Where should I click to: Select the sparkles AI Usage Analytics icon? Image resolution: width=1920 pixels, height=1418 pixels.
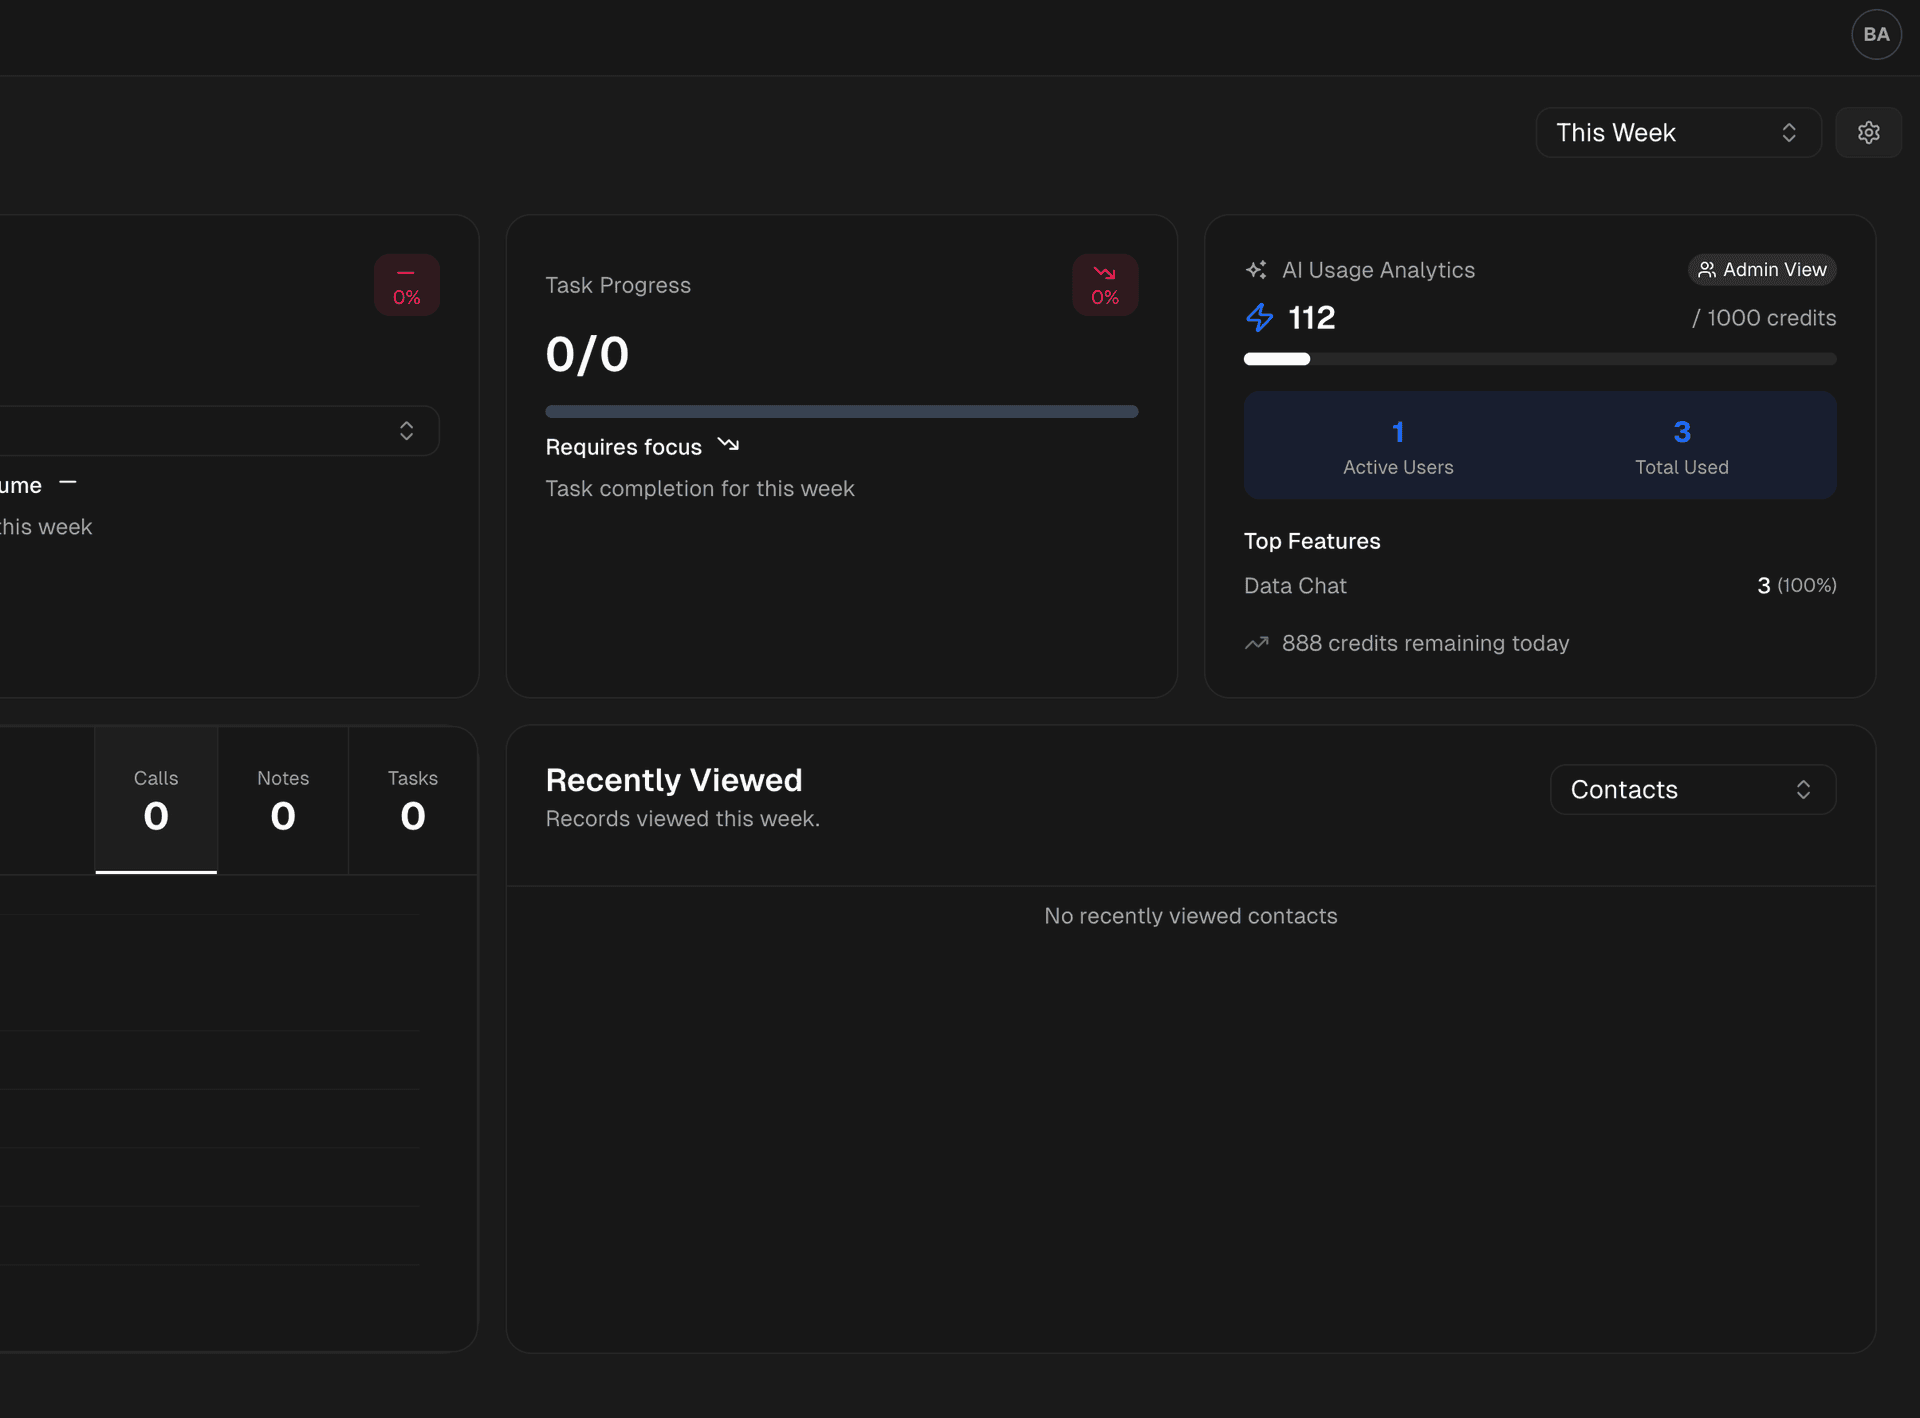(1257, 269)
